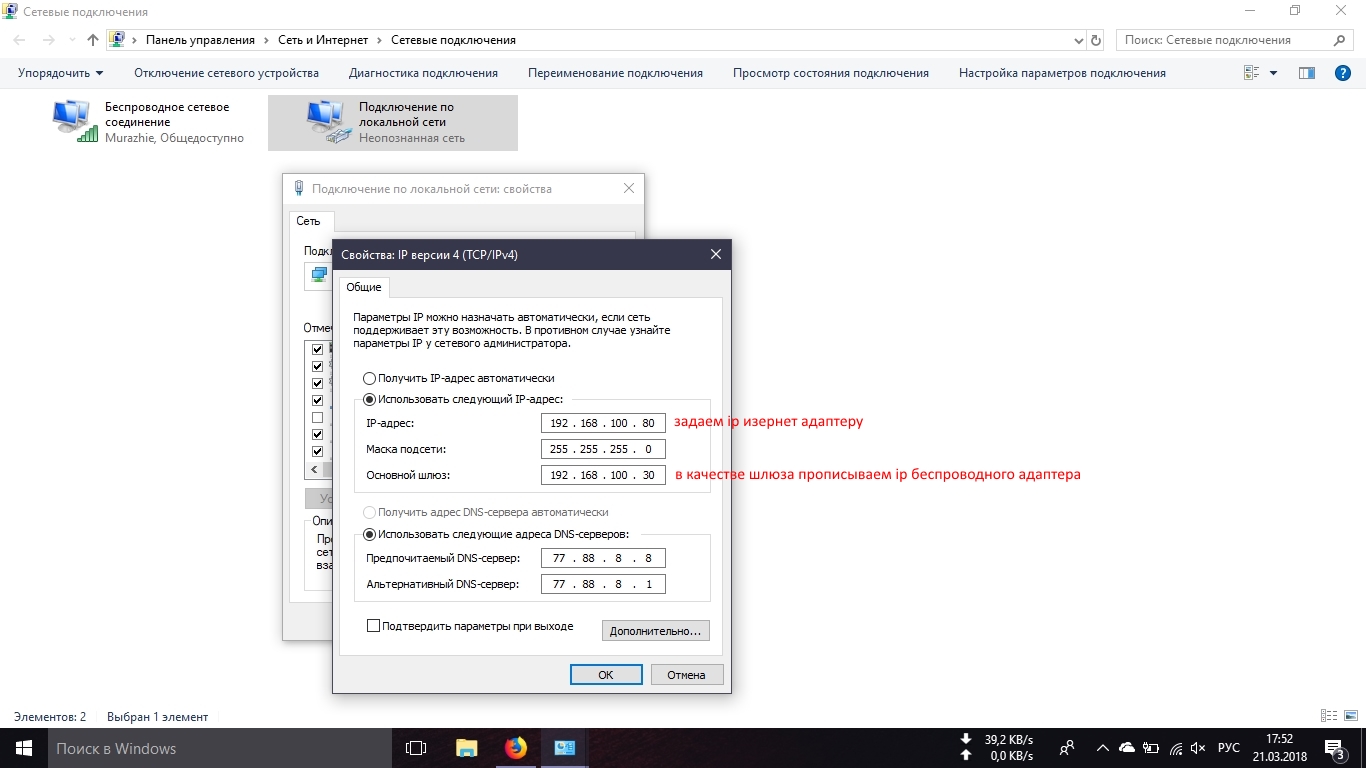Enable validate settings upon exit checkbox

(374, 626)
